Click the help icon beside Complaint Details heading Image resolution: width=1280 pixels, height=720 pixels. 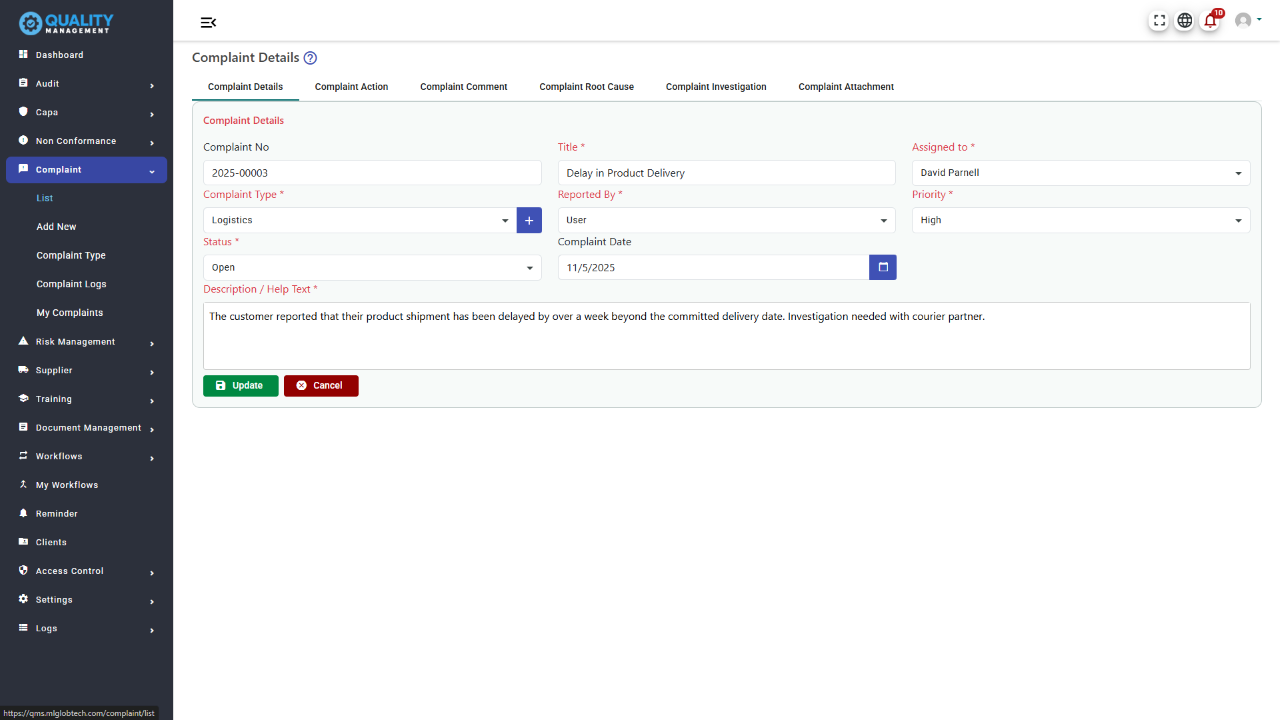[x=310, y=58]
